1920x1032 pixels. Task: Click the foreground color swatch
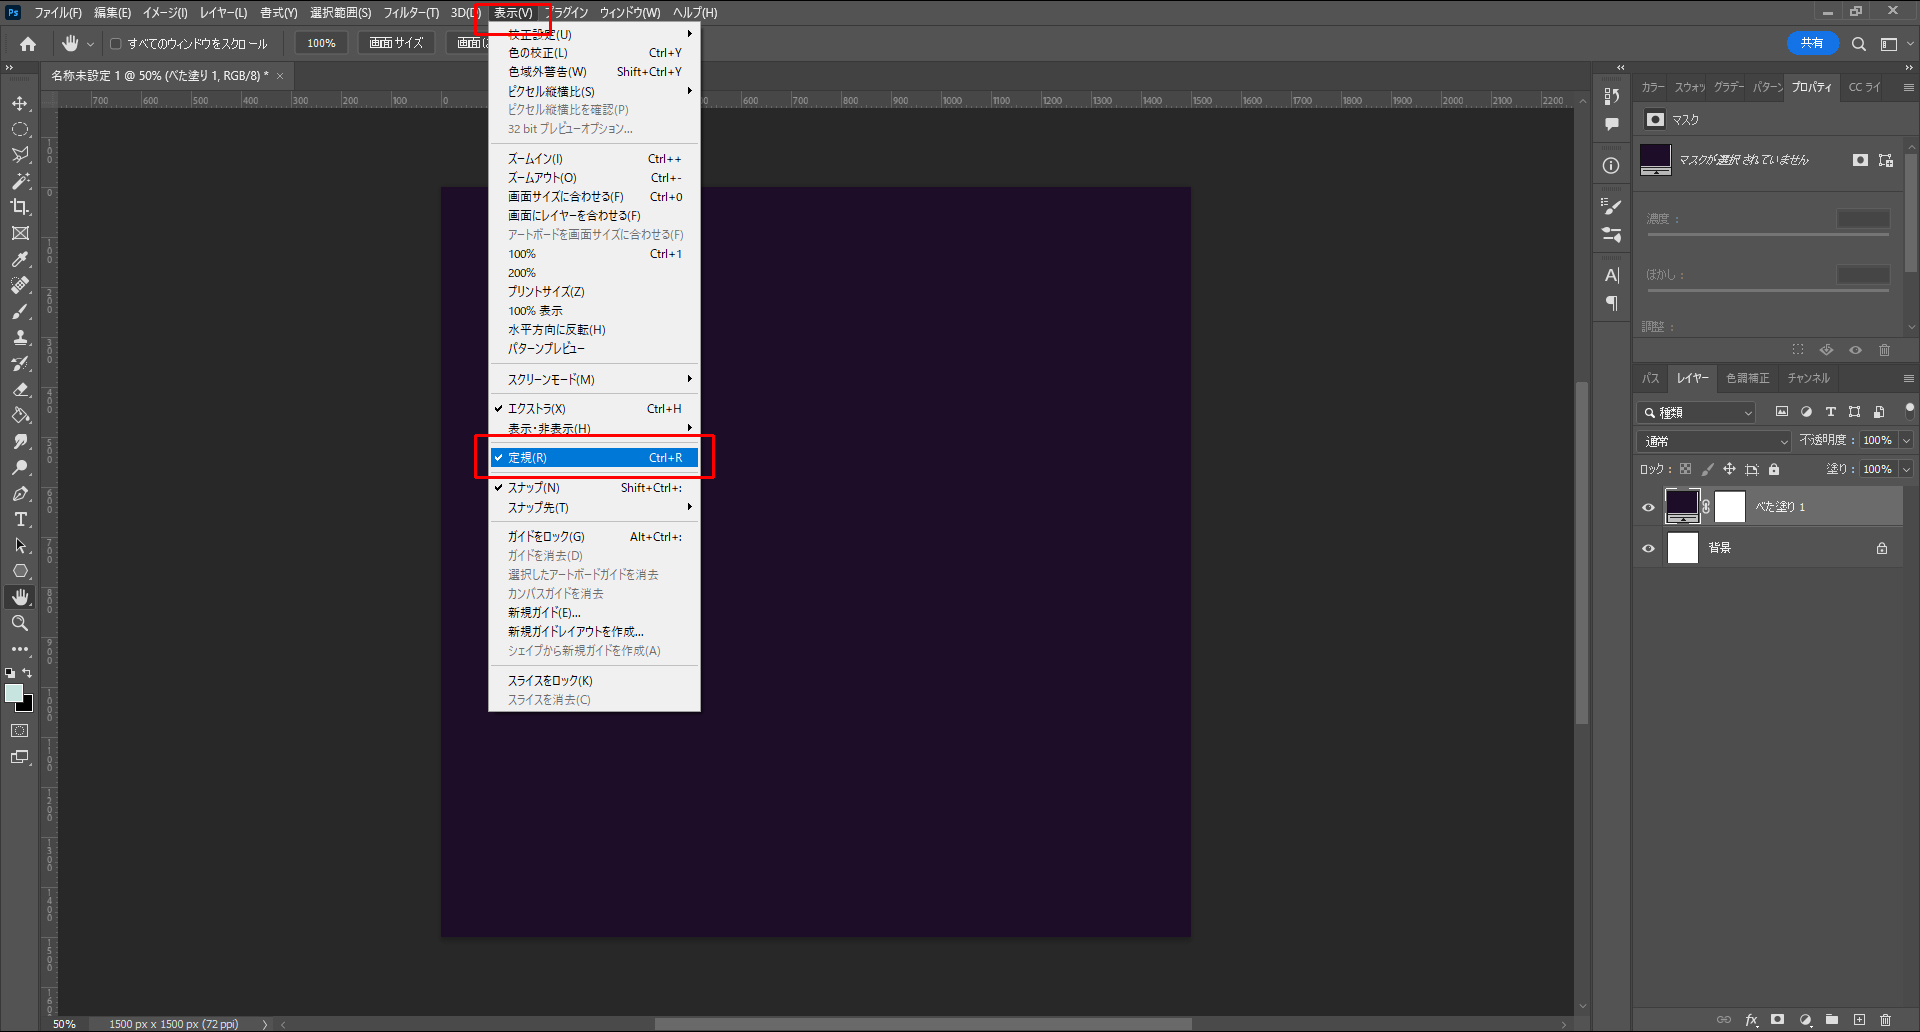click(14, 694)
